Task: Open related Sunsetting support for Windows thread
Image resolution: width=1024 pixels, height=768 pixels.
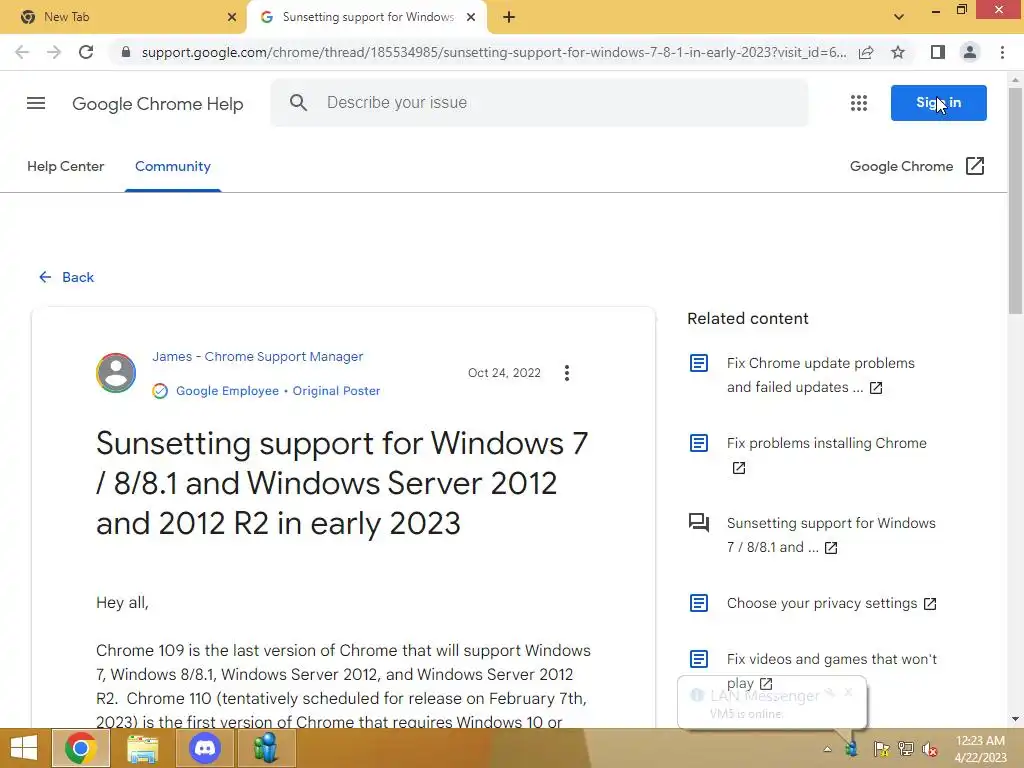Action: pos(831,535)
